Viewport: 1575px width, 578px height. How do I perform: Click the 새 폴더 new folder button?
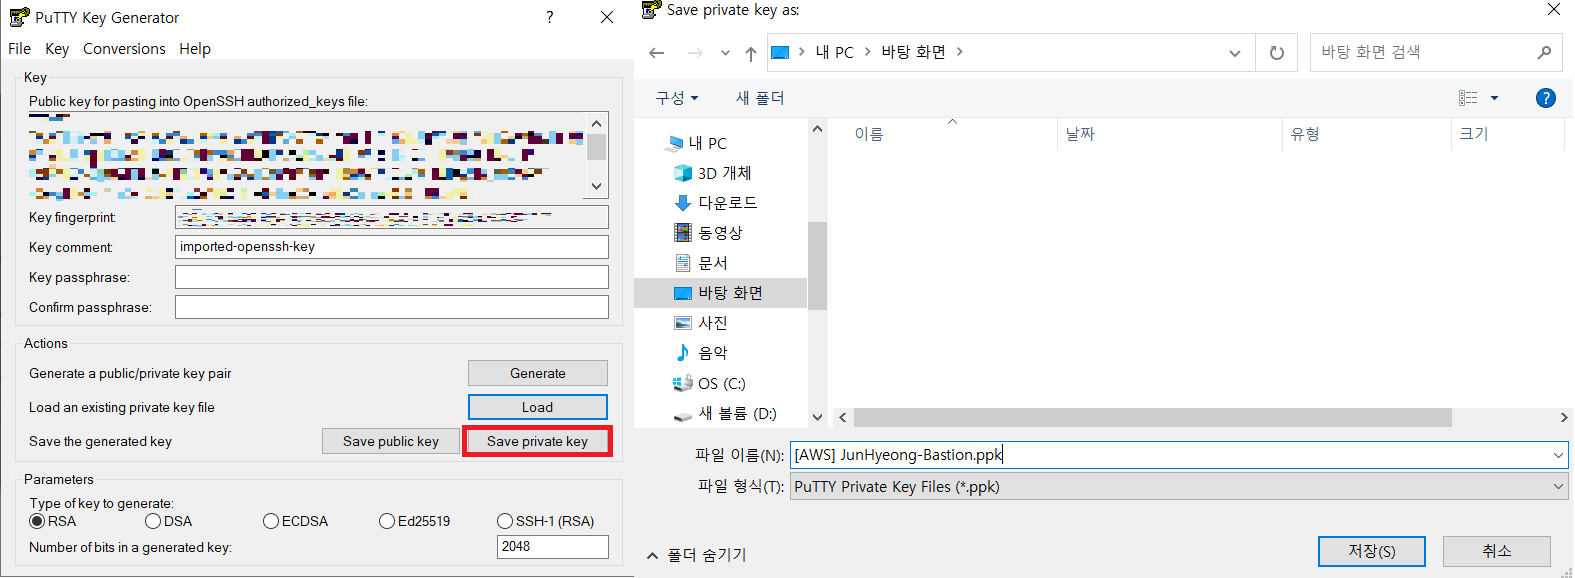(760, 98)
